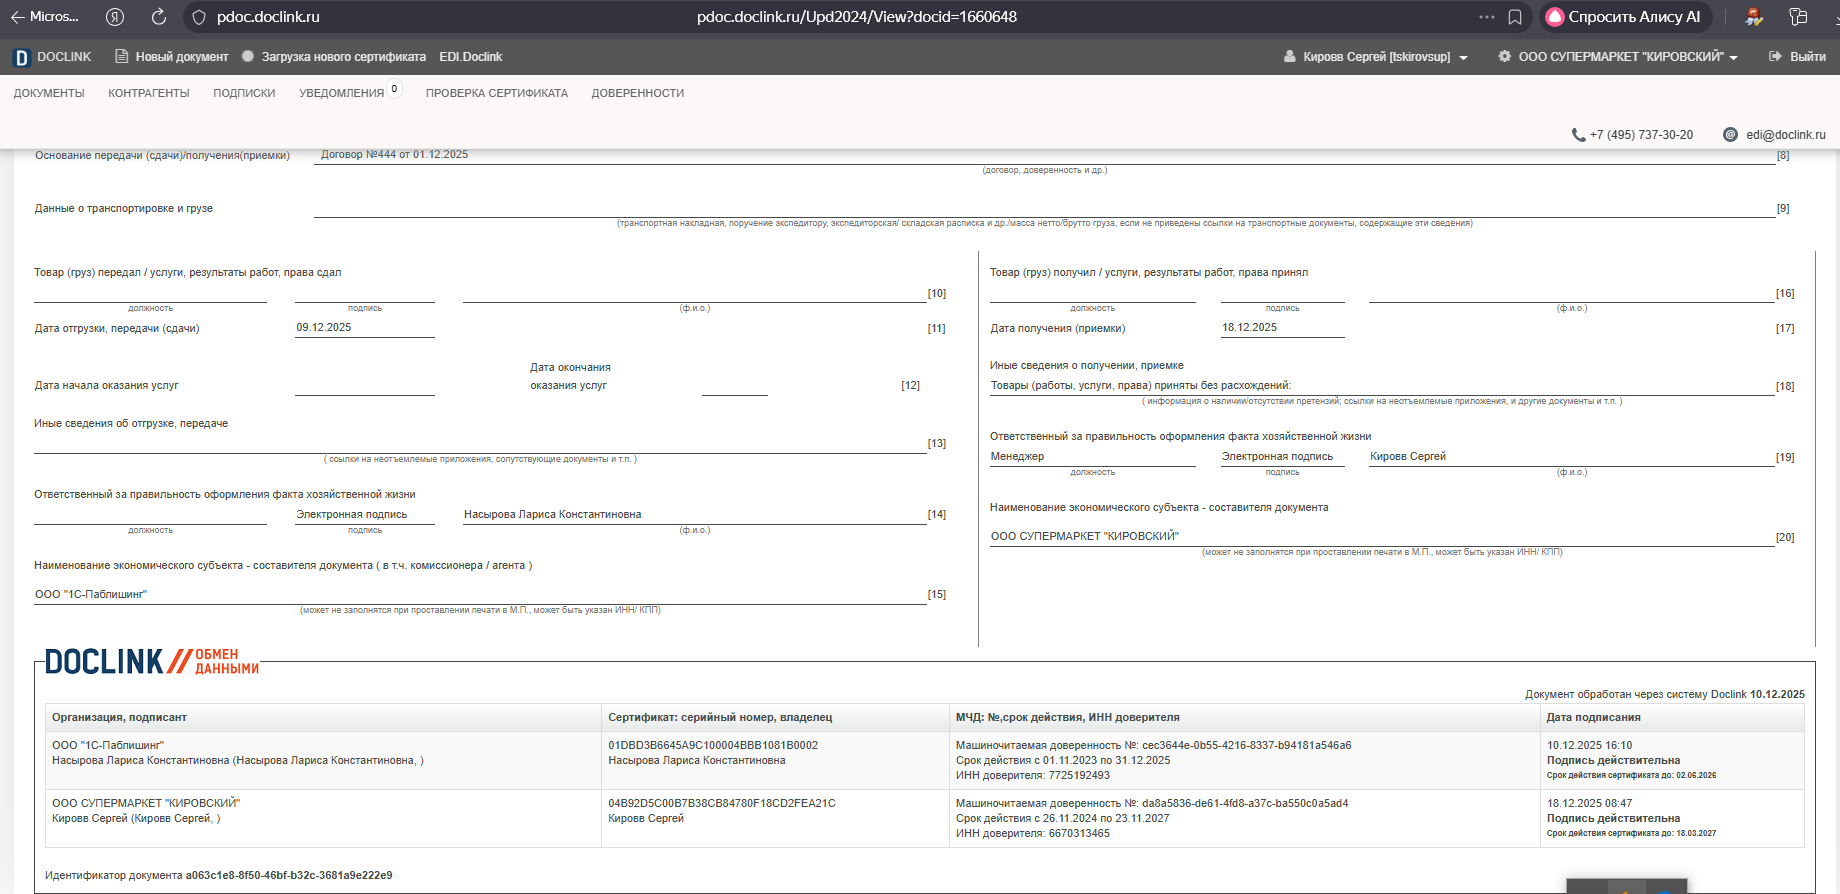Open the three-dot menu in the address bar
1840x894 pixels.
point(1487,17)
